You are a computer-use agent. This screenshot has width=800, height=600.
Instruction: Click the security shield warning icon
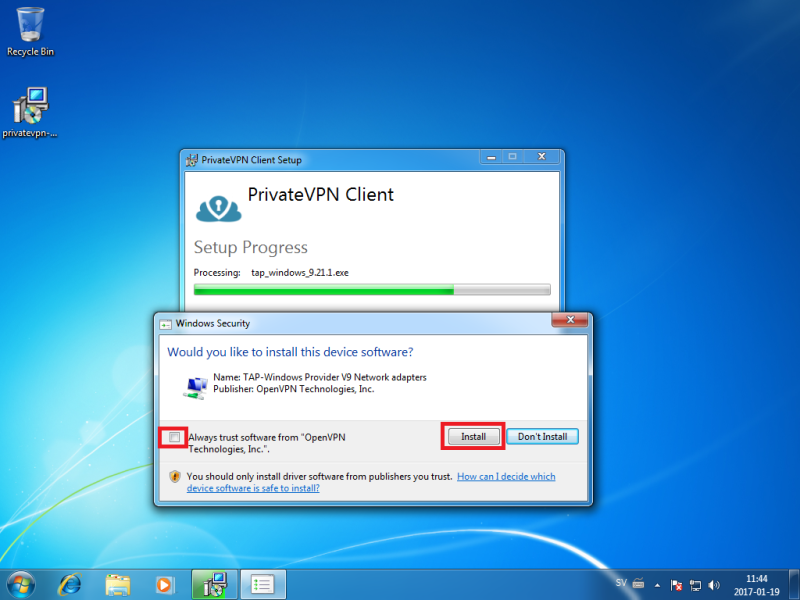click(175, 477)
